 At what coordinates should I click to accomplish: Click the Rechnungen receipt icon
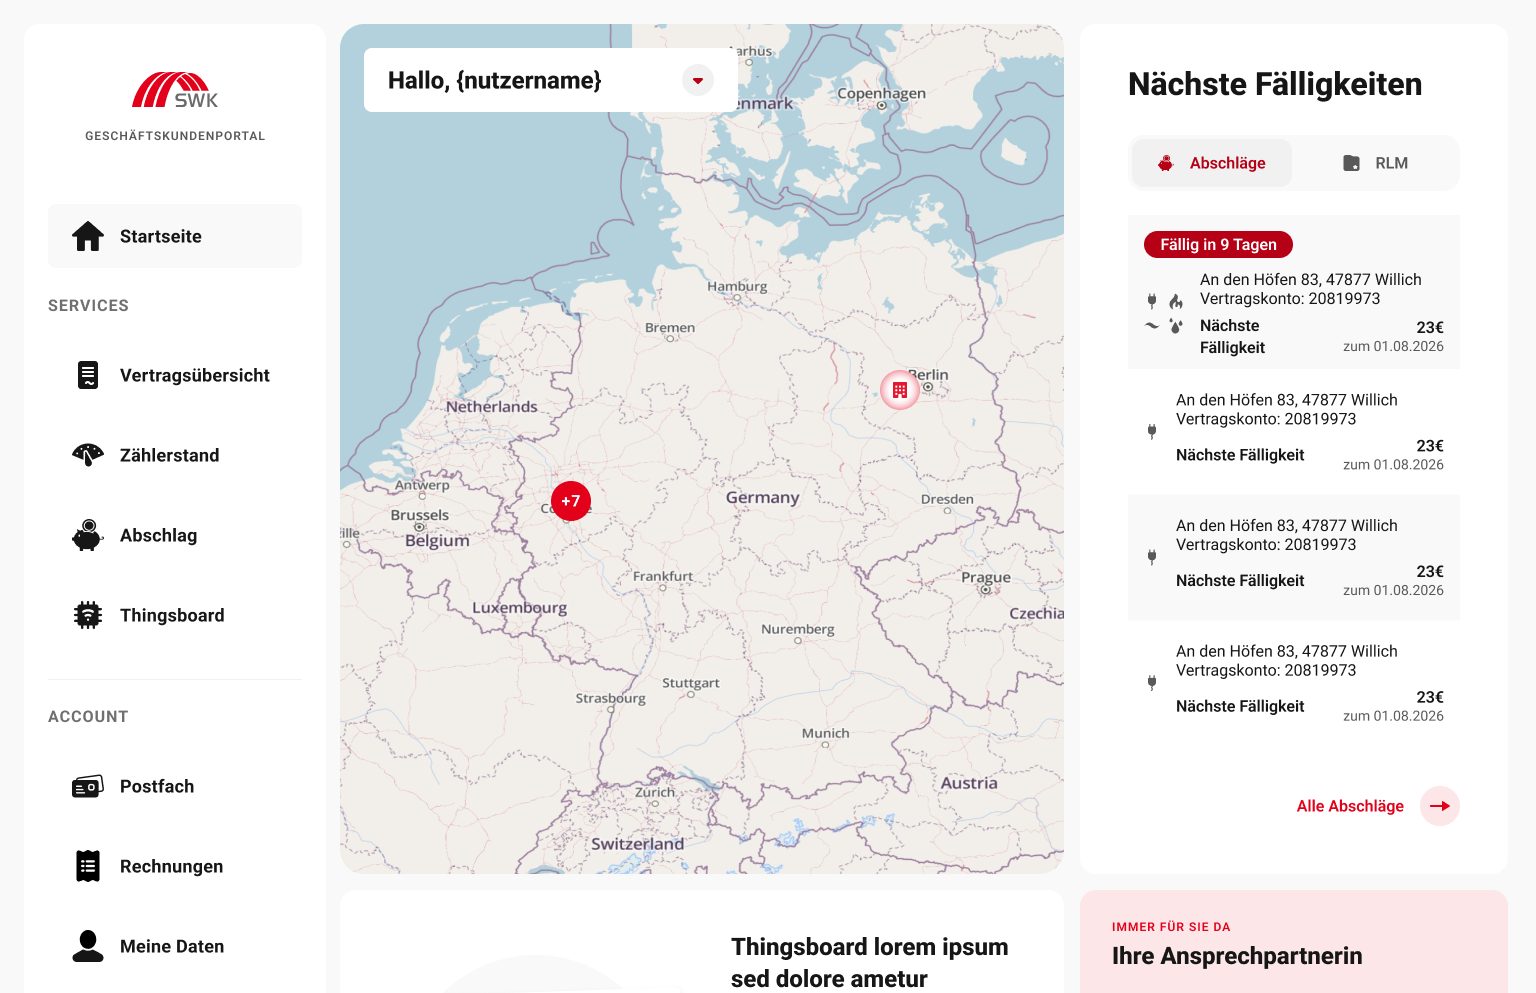(88, 866)
